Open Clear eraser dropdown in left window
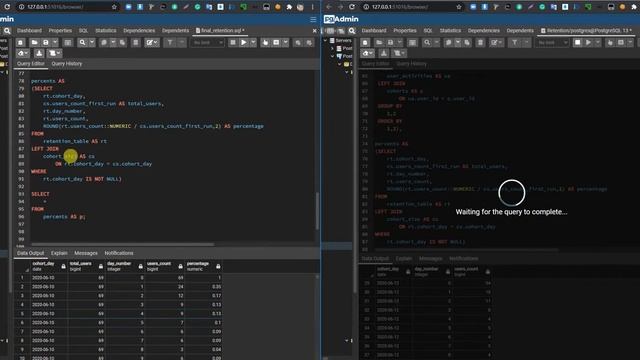The image size is (640, 360). click(23, 53)
